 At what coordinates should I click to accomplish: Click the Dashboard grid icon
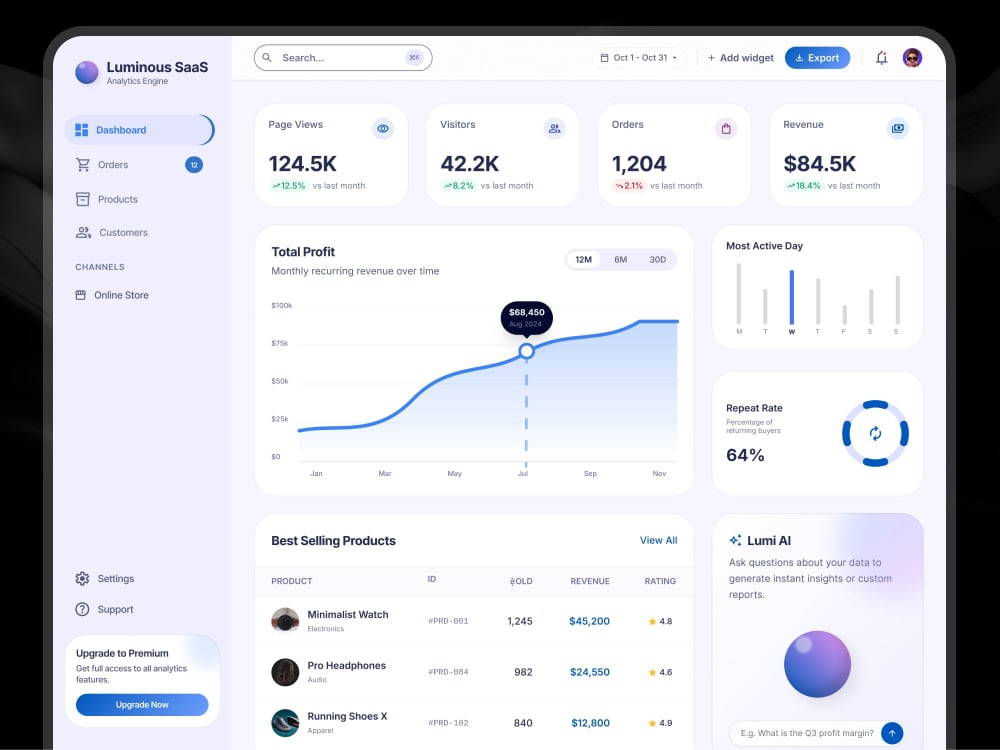point(82,130)
